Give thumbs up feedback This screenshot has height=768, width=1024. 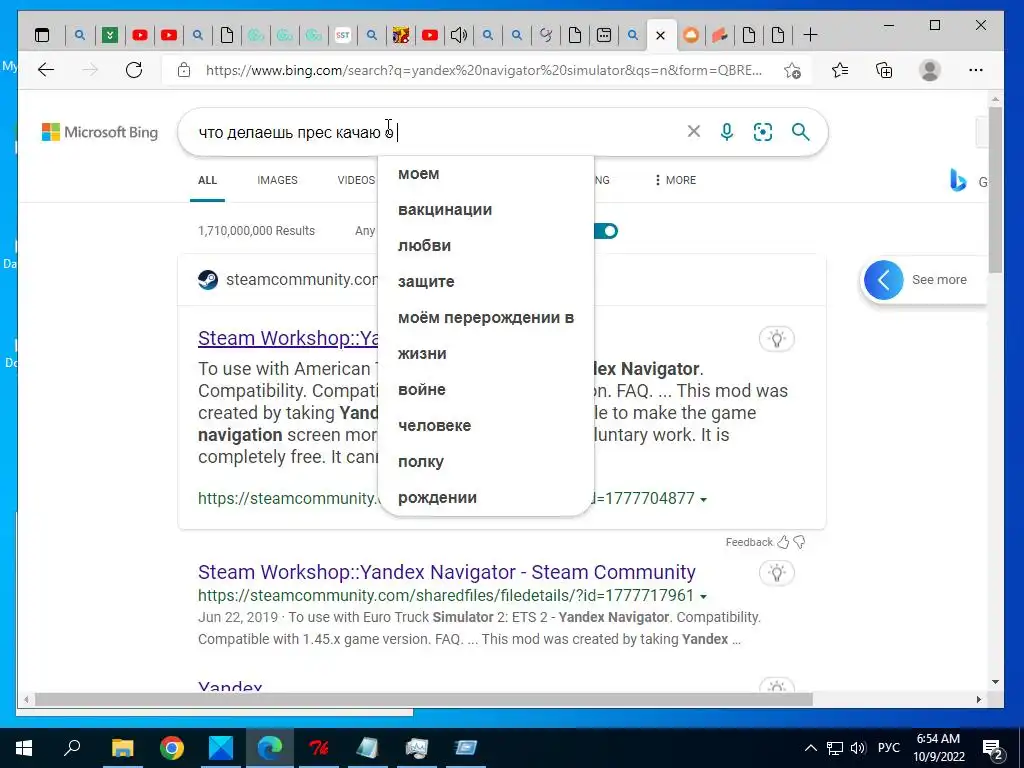[783, 542]
